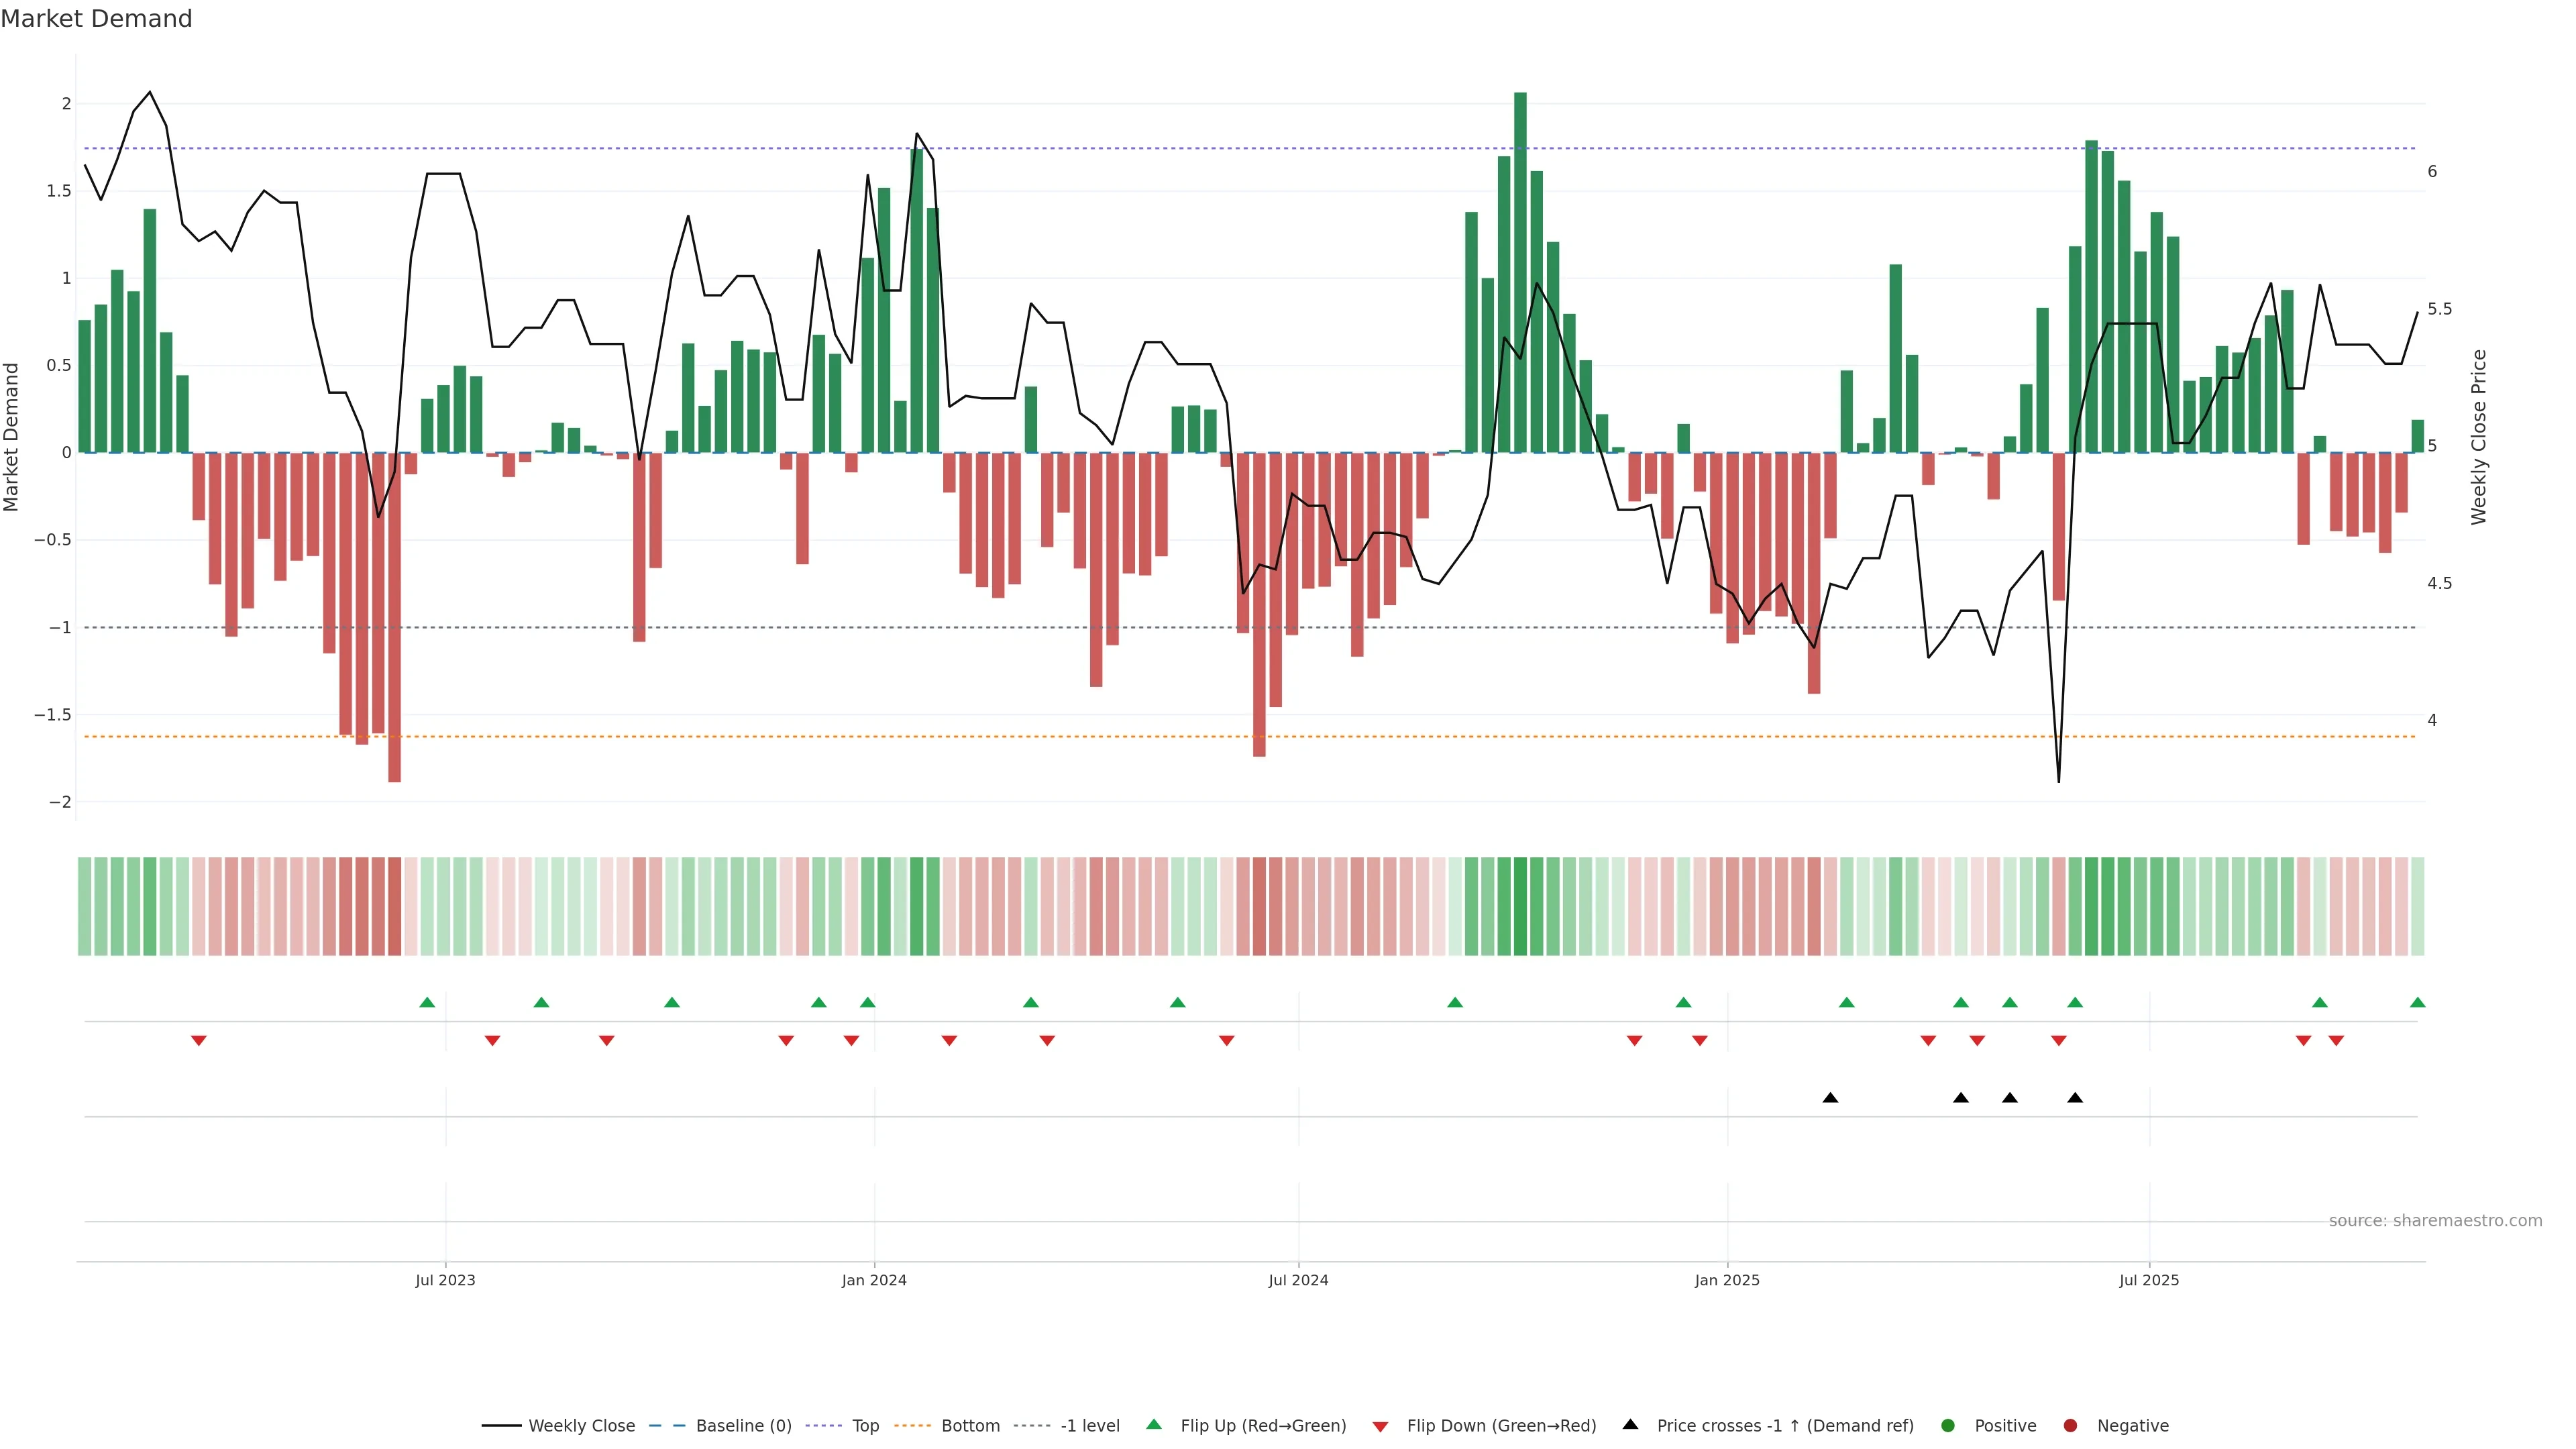Click the leftmost heatmap strip cell

pyautogui.click(x=84, y=906)
